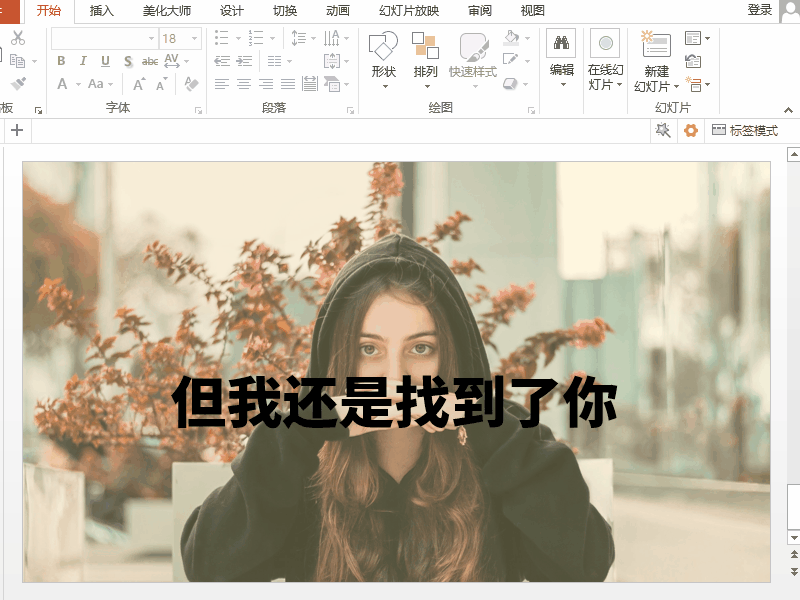The height and width of the screenshot is (600, 800).
Task: Click the orange gear settings icon
Action: coord(690,131)
